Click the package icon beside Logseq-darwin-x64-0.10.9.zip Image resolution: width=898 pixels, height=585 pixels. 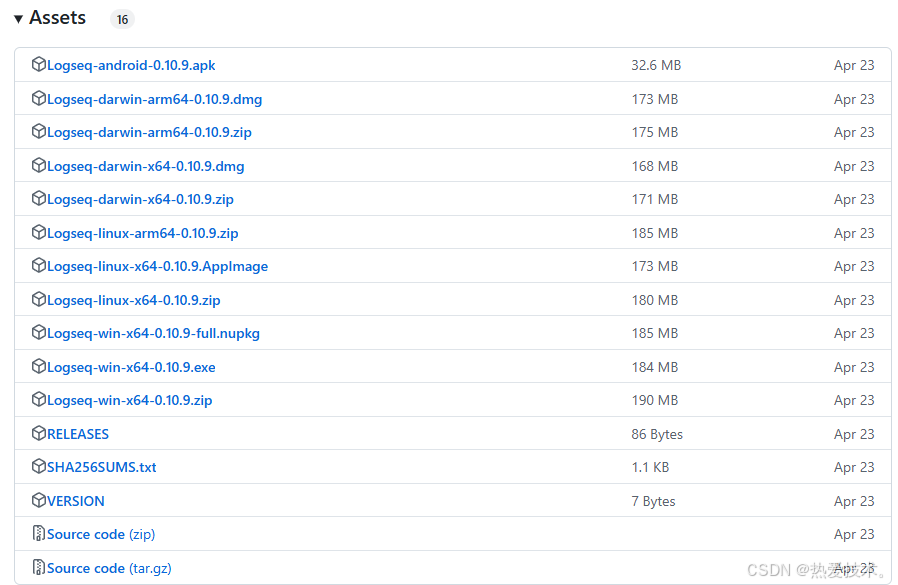click(x=38, y=198)
